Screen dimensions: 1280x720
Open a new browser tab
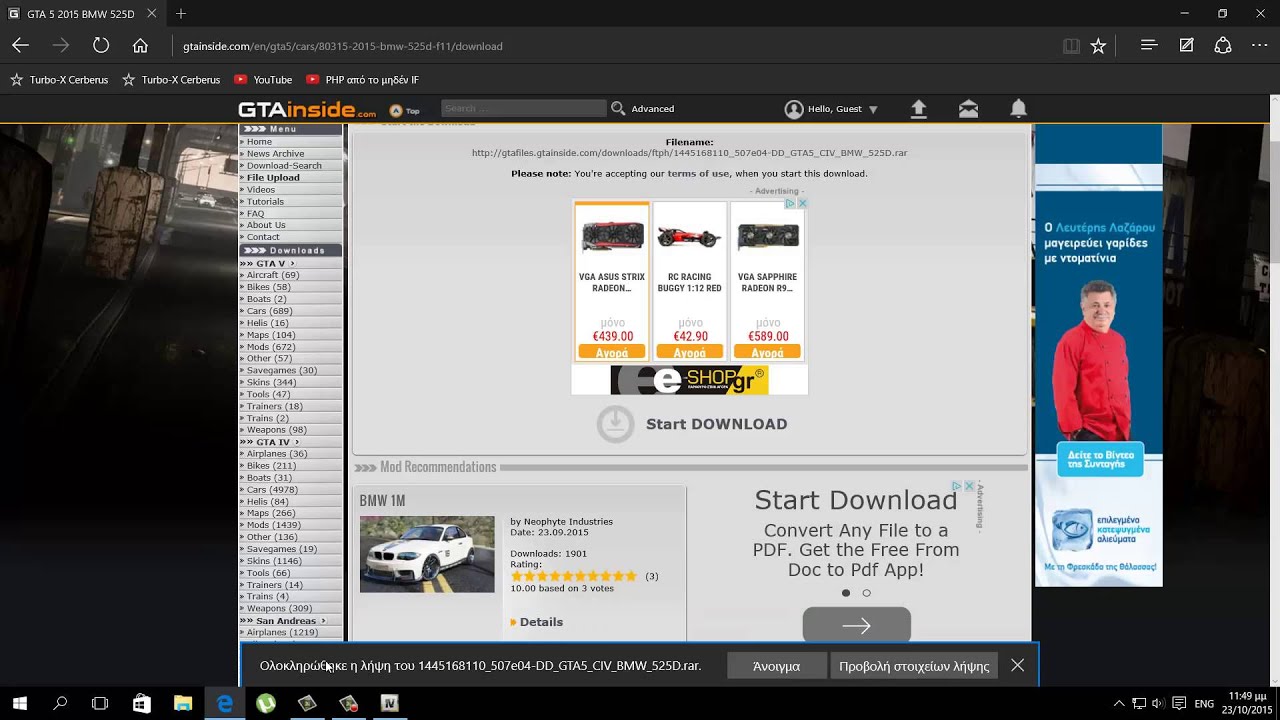[x=181, y=14]
